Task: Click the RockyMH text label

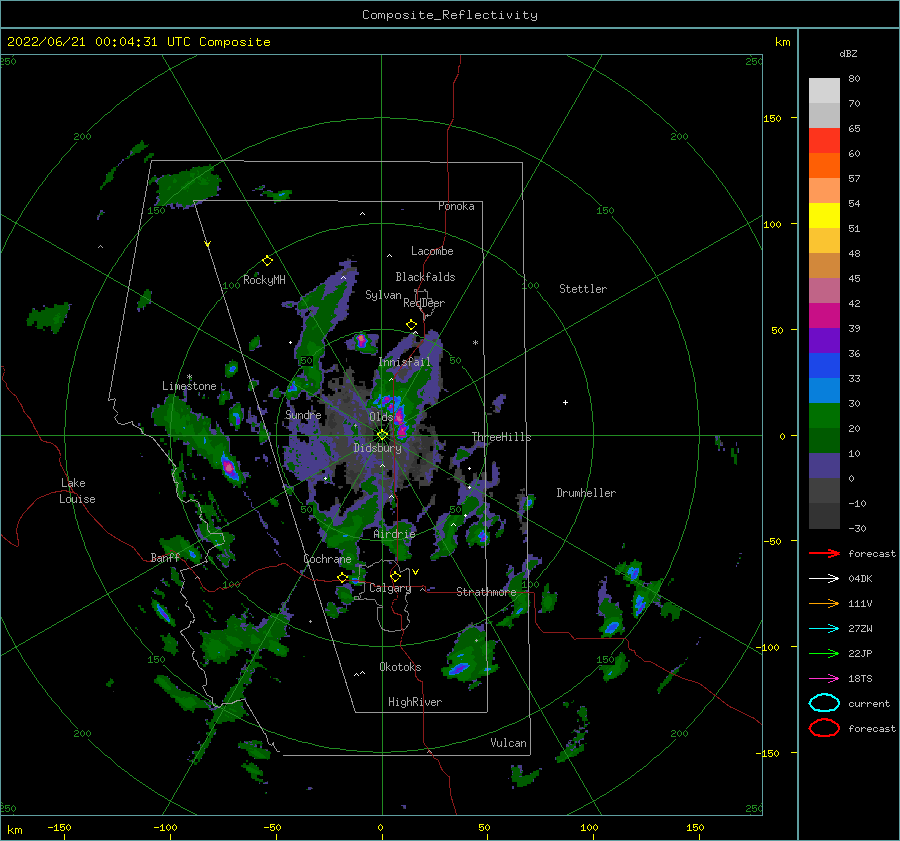Action: (264, 280)
